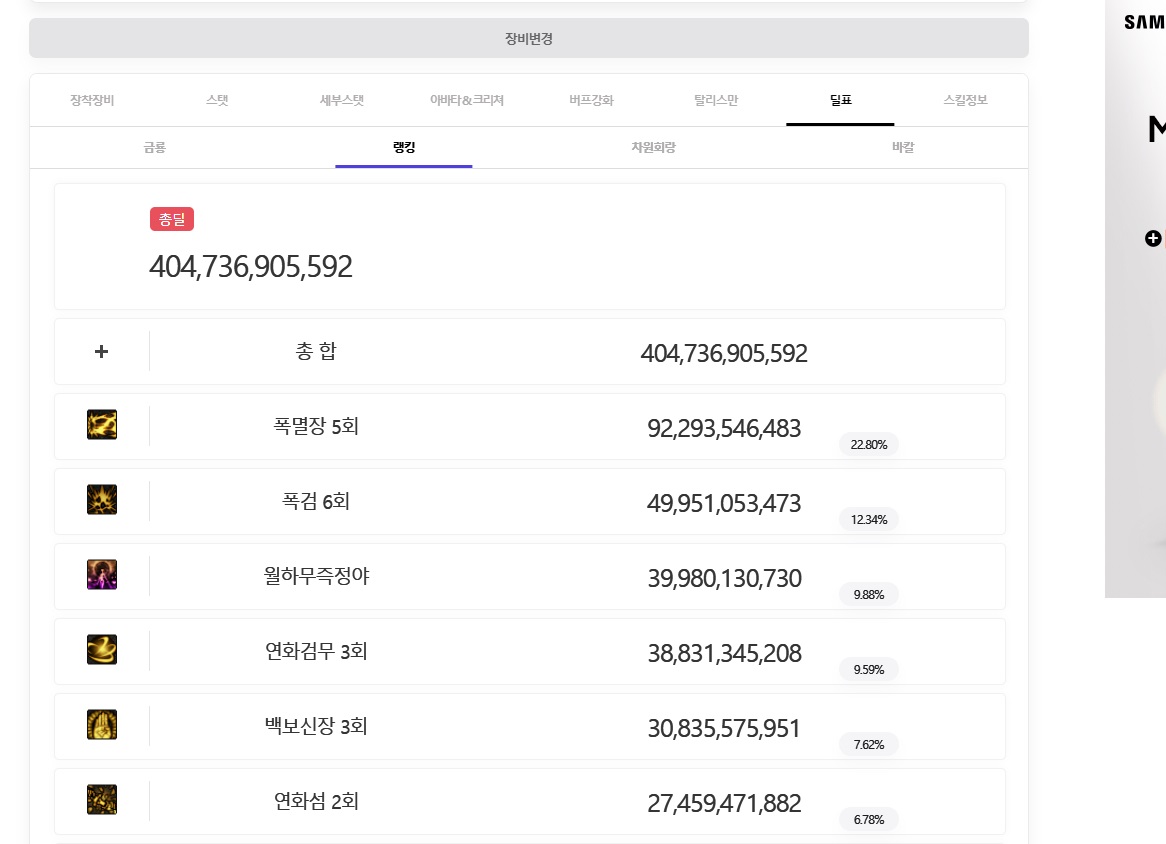Image resolution: width=1166 pixels, height=844 pixels.
Task: Select the 금룡 sub-tab
Action: (154, 148)
